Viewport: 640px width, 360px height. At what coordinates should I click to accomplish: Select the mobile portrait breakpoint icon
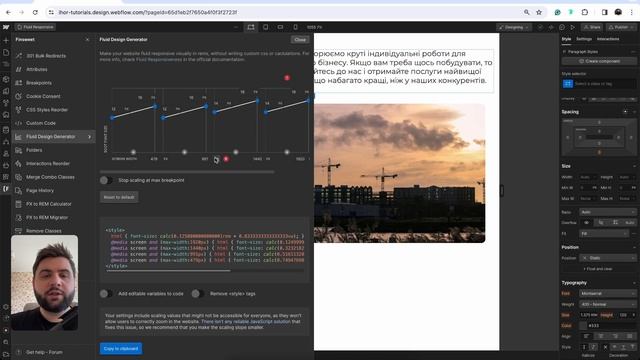295,27
